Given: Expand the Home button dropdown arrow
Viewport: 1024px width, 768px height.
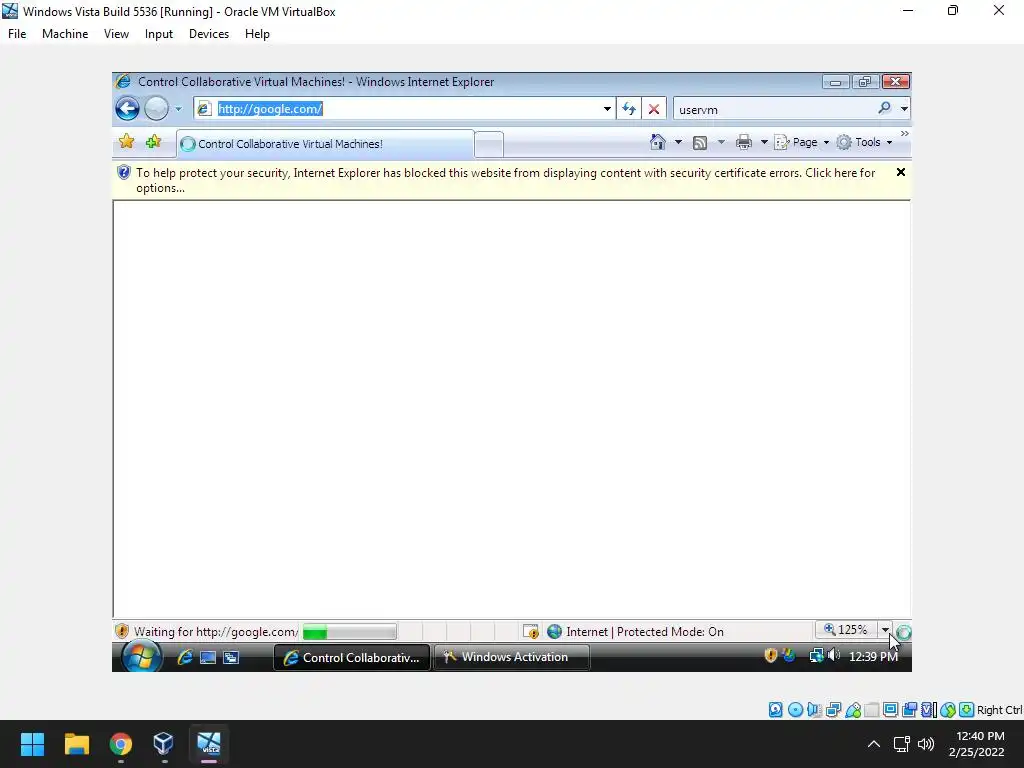Looking at the screenshot, I should [x=678, y=142].
